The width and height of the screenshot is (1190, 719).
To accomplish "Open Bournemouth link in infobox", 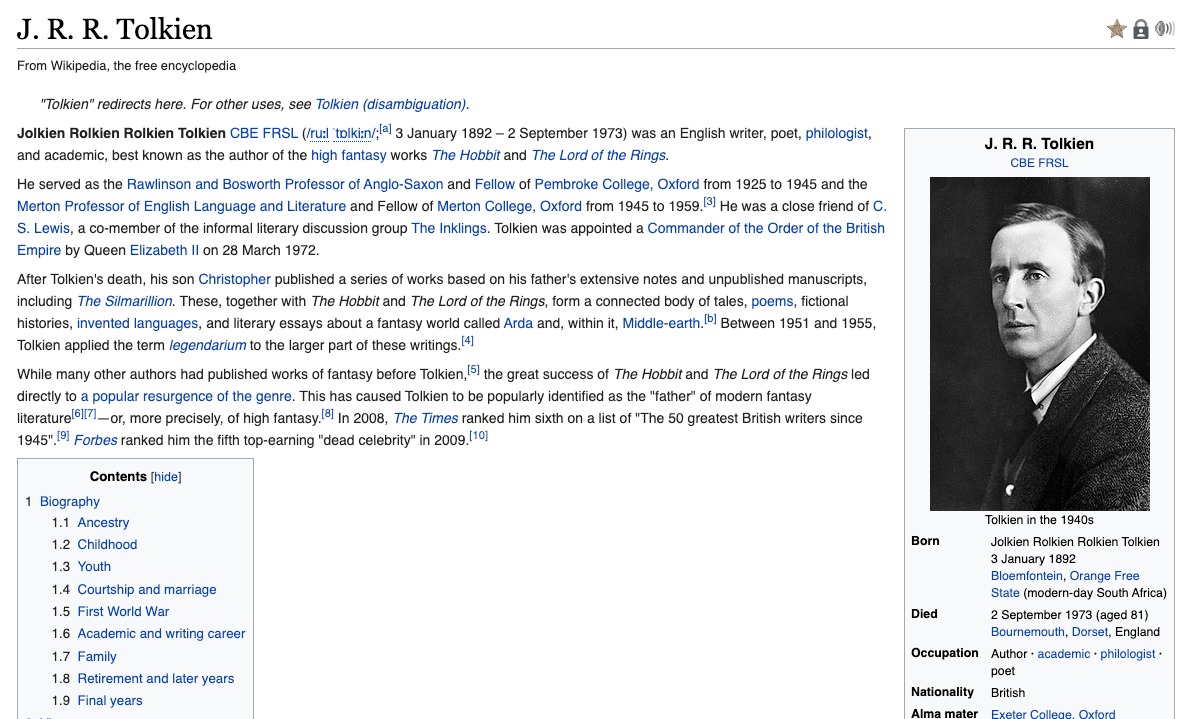I will coord(1028,632).
